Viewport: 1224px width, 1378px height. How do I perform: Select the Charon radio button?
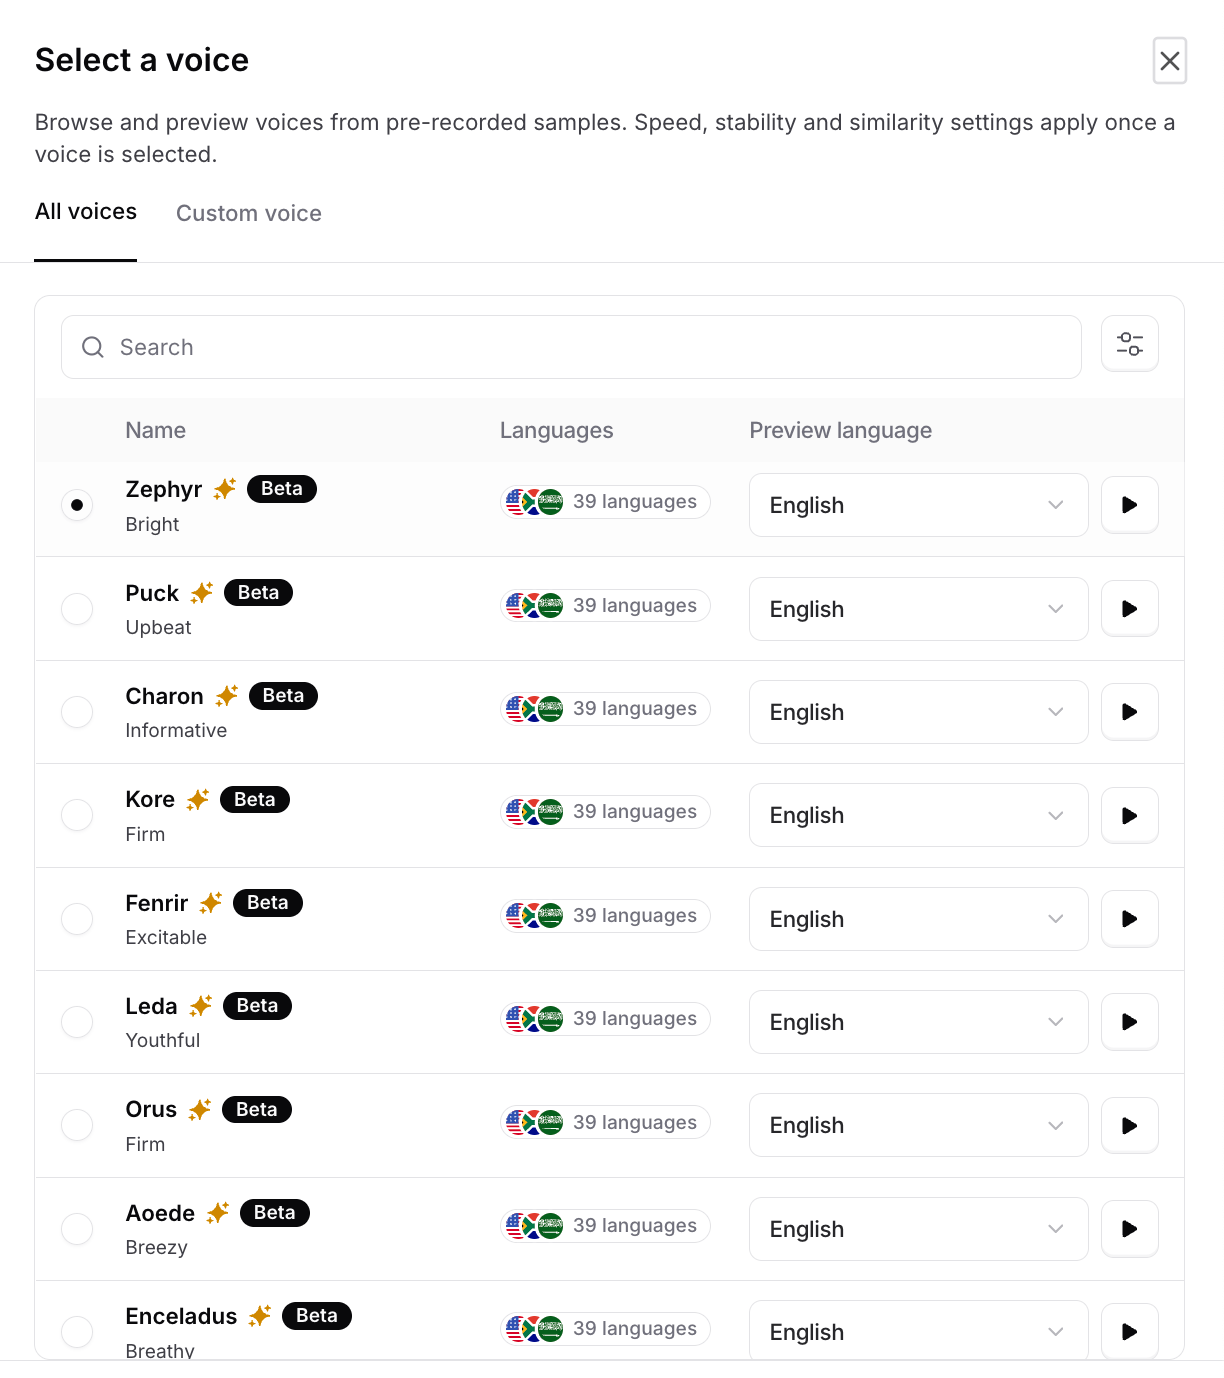pyautogui.click(x=77, y=712)
